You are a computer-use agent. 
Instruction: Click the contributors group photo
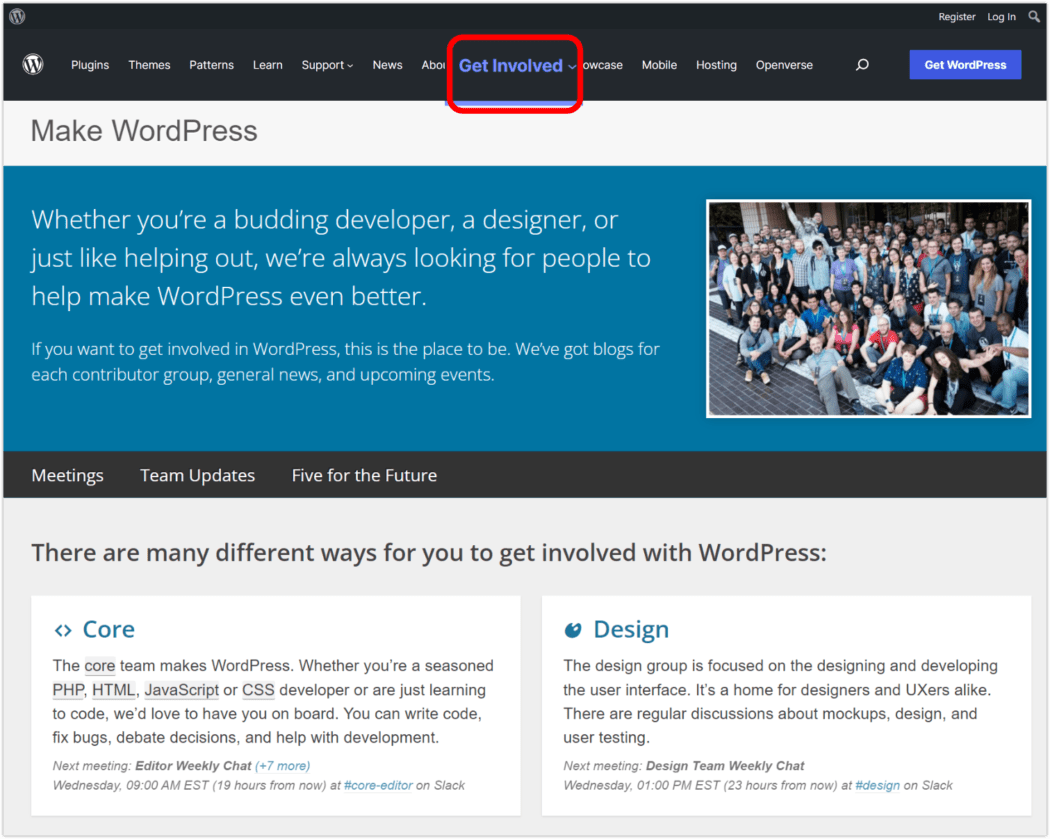869,309
